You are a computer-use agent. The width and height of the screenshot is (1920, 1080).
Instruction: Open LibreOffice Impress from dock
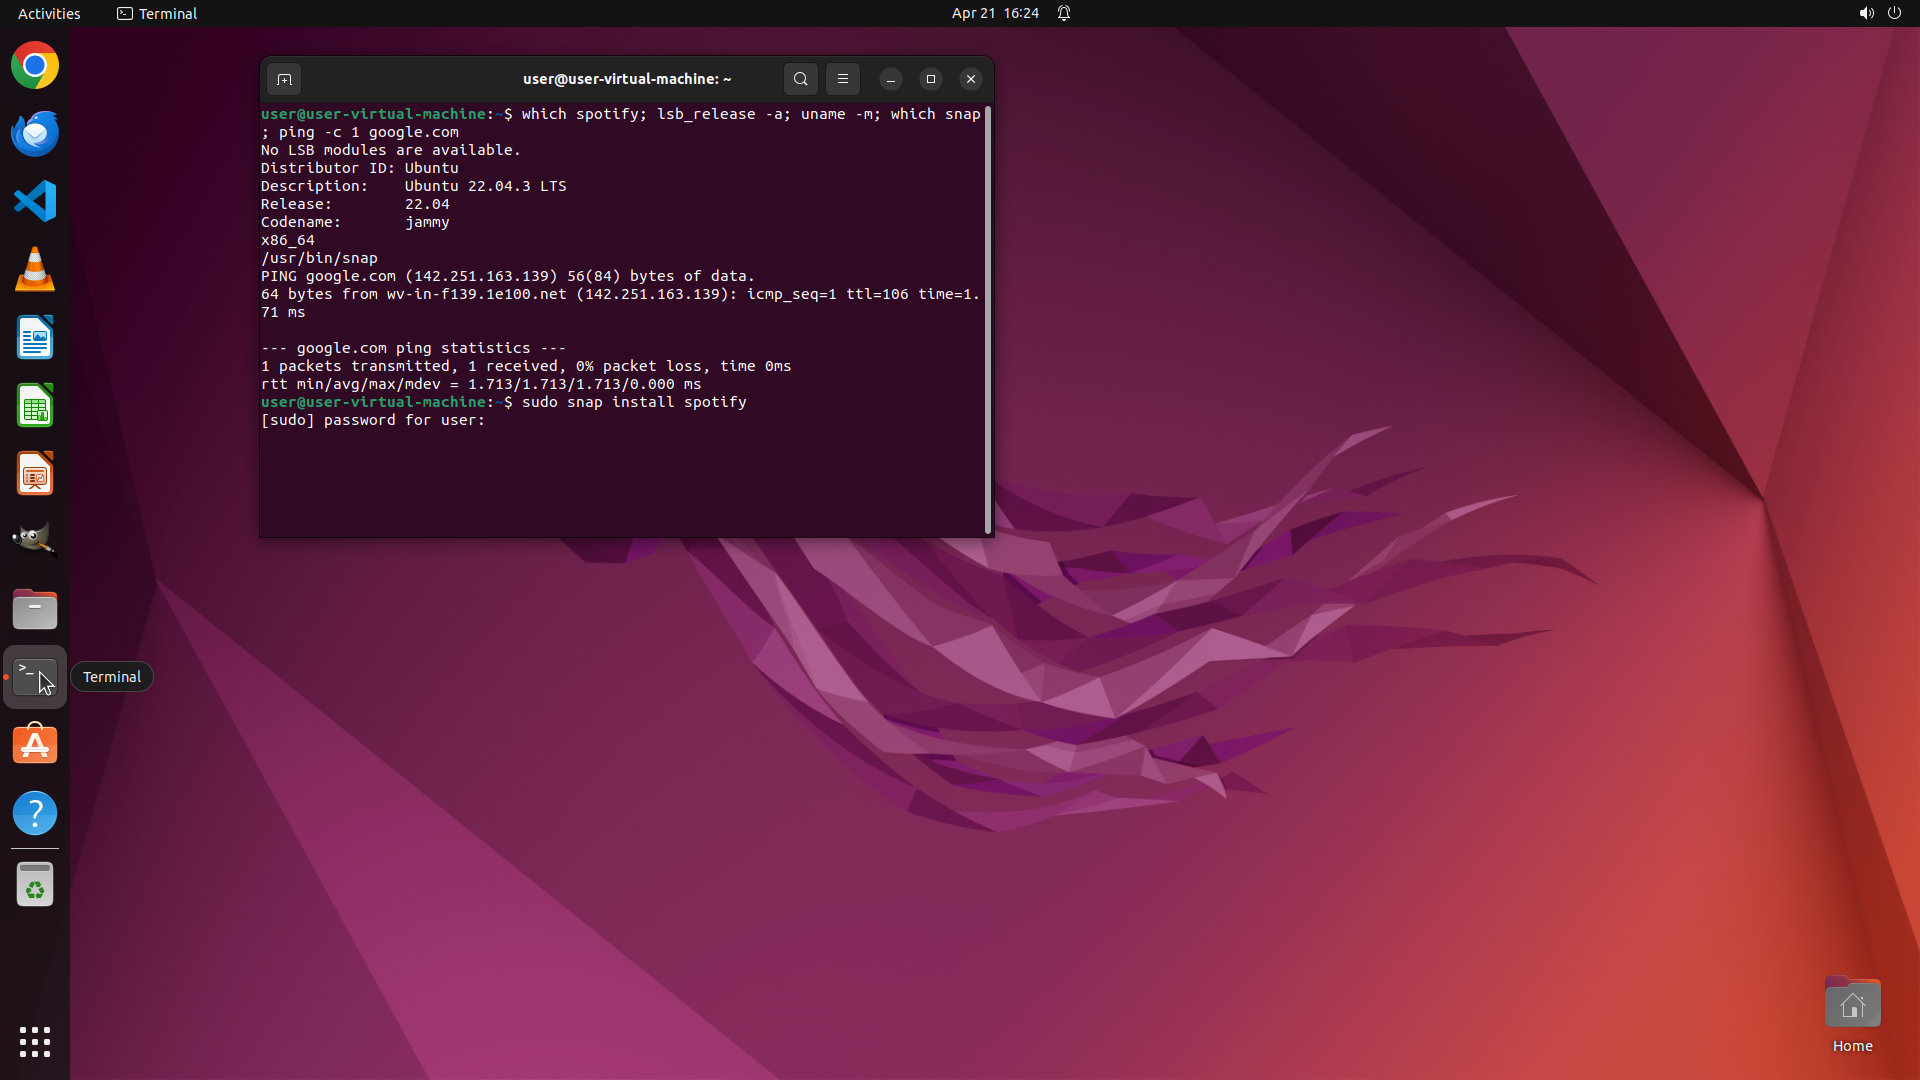point(35,474)
